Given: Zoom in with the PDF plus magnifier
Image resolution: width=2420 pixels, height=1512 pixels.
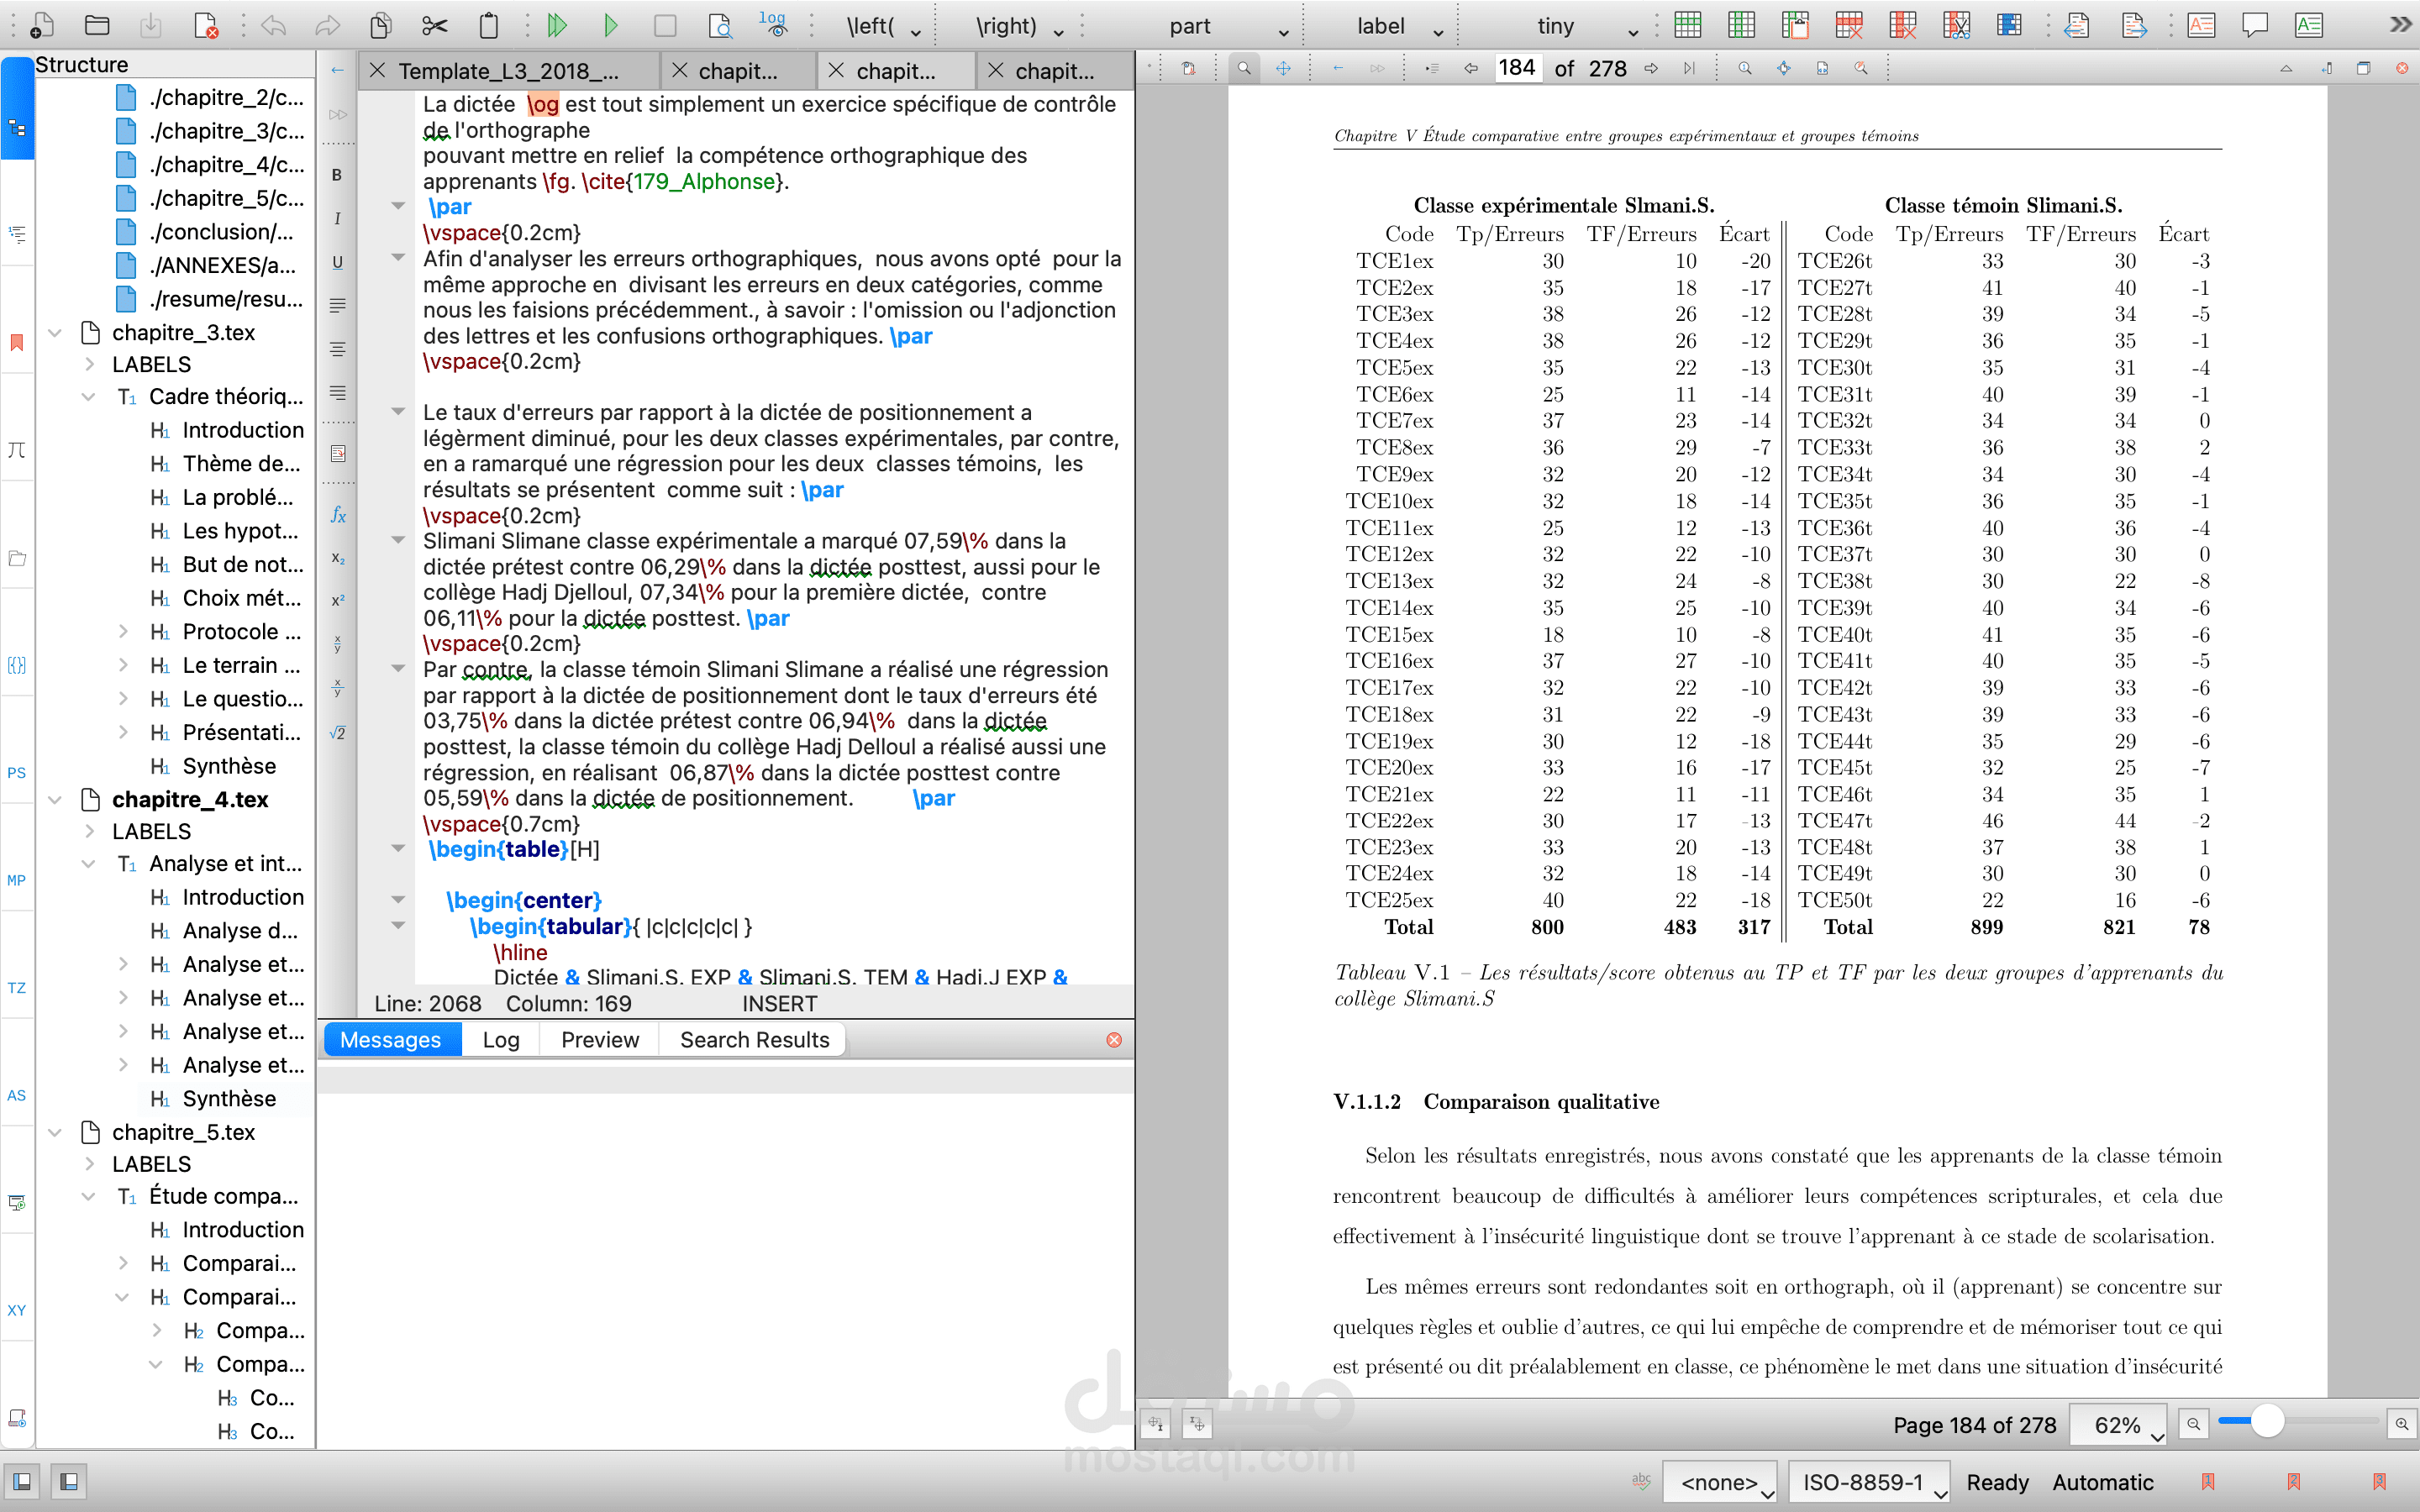Looking at the screenshot, I should (x=2402, y=1423).
